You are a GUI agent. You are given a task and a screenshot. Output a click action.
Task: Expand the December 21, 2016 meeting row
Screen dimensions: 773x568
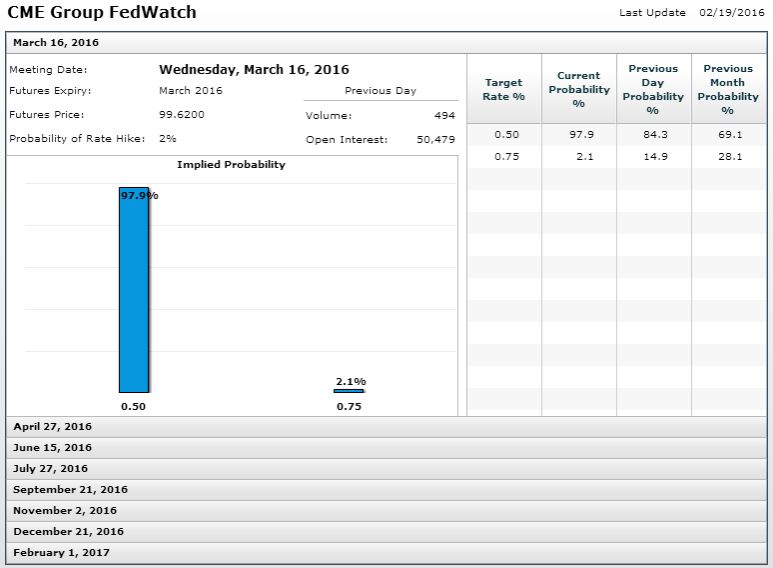[x=68, y=532]
